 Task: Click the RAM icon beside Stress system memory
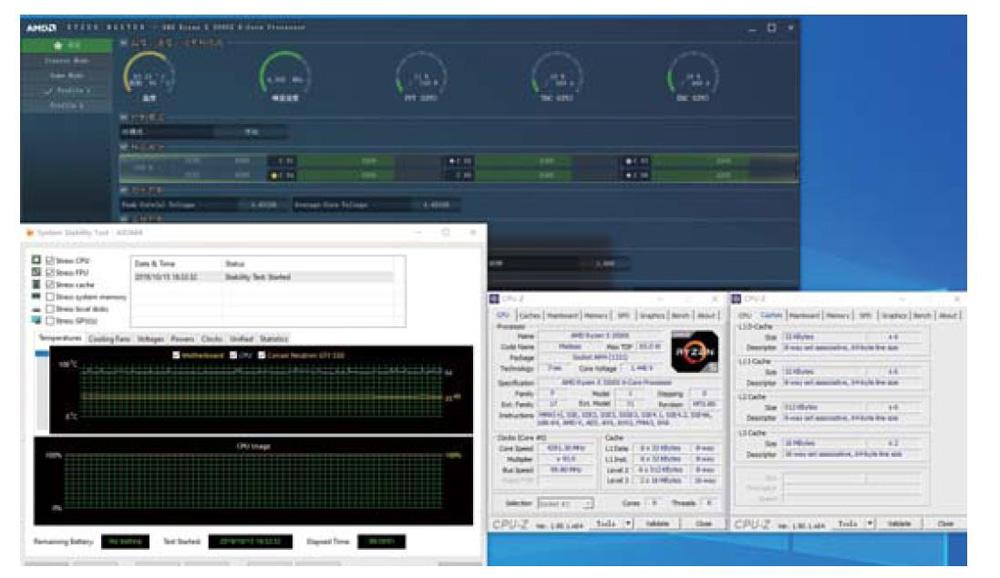coord(36,297)
